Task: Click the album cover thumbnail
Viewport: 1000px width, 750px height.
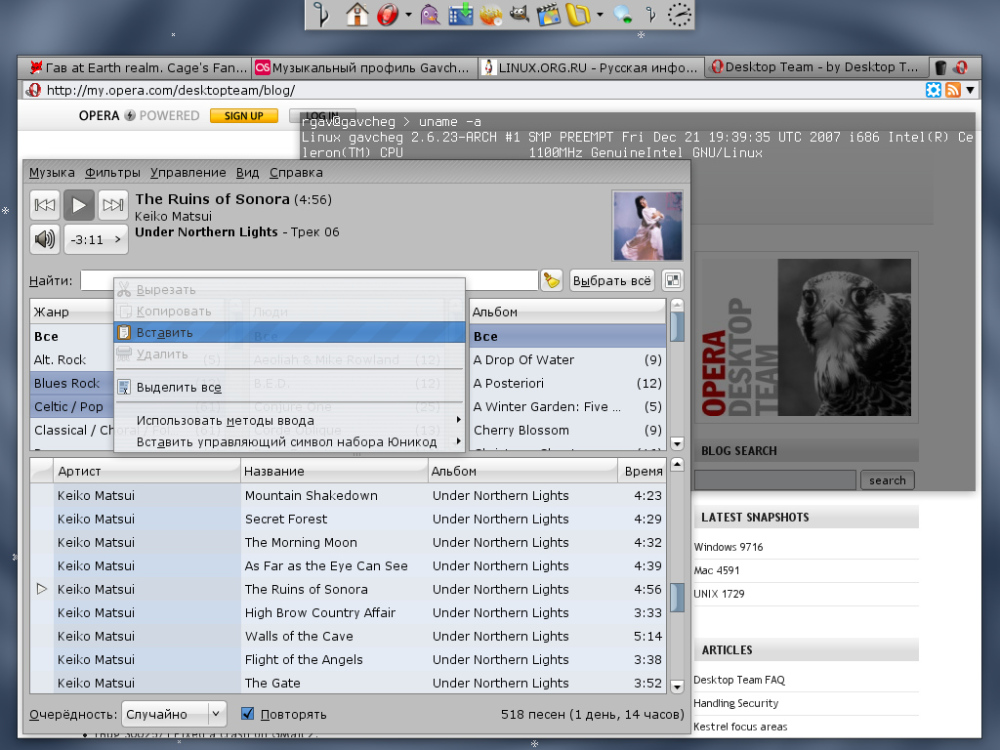Action: pyautogui.click(x=647, y=226)
